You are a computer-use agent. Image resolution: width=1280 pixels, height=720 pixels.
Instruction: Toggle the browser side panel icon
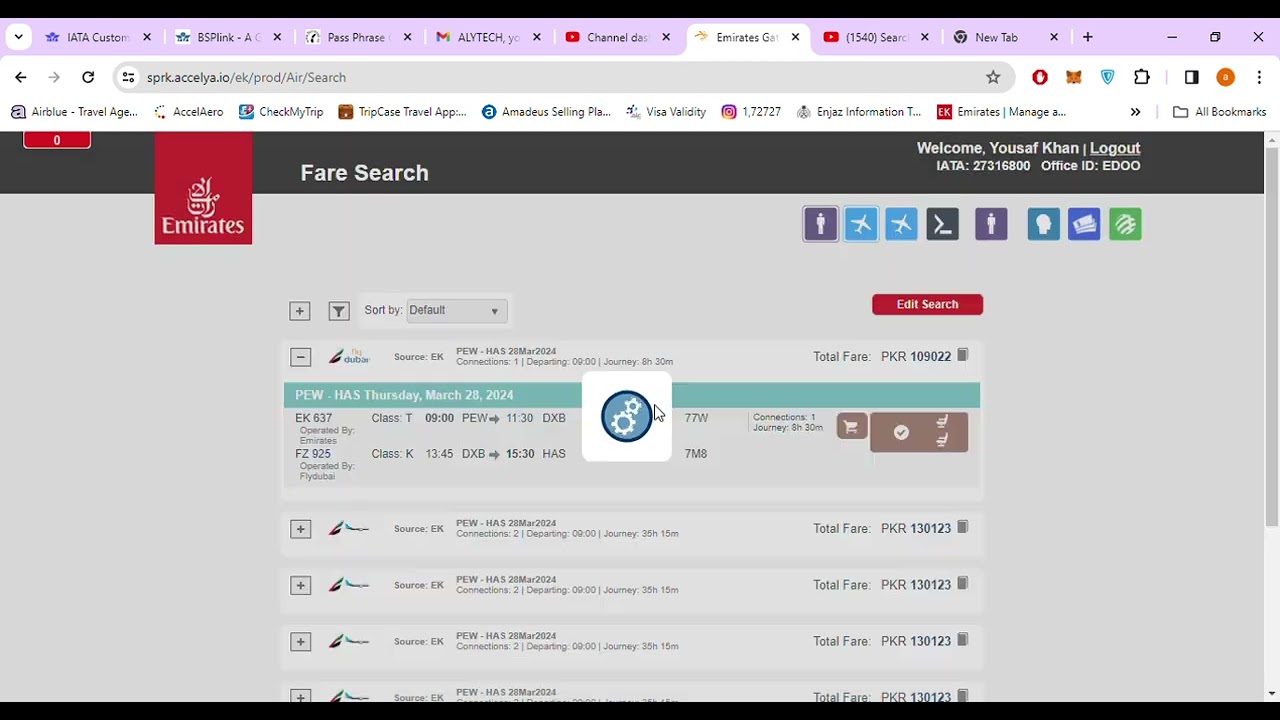1191,77
